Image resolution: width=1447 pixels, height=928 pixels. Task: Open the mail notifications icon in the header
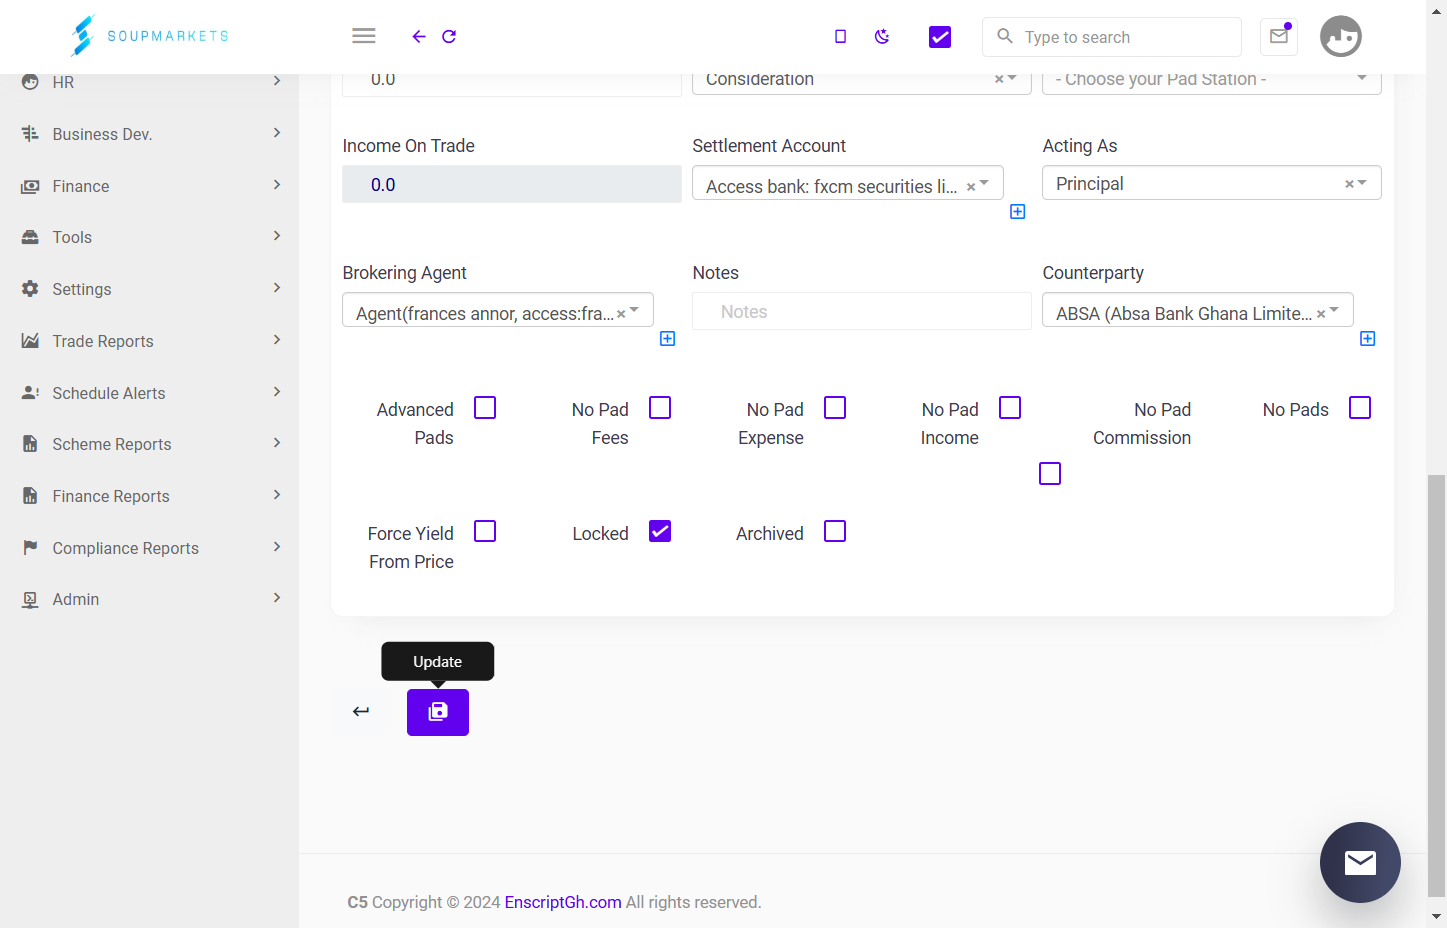pyautogui.click(x=1279, y=37)
